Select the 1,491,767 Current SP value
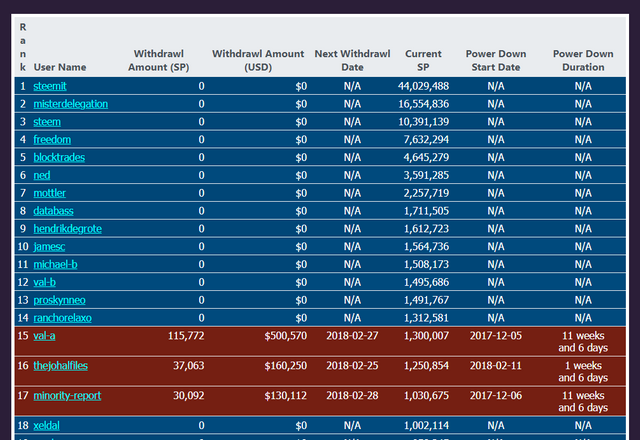The width and height of the screenshot is (640, 440). point(427,300)
